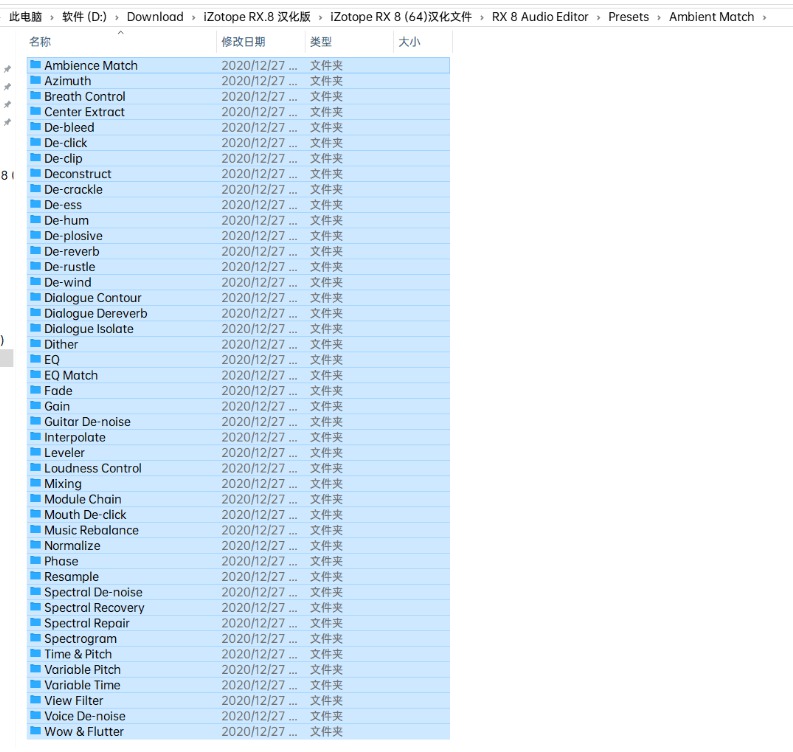Select the Interpolate folder name
Viewport: 793px width, 752px height.
75,437
